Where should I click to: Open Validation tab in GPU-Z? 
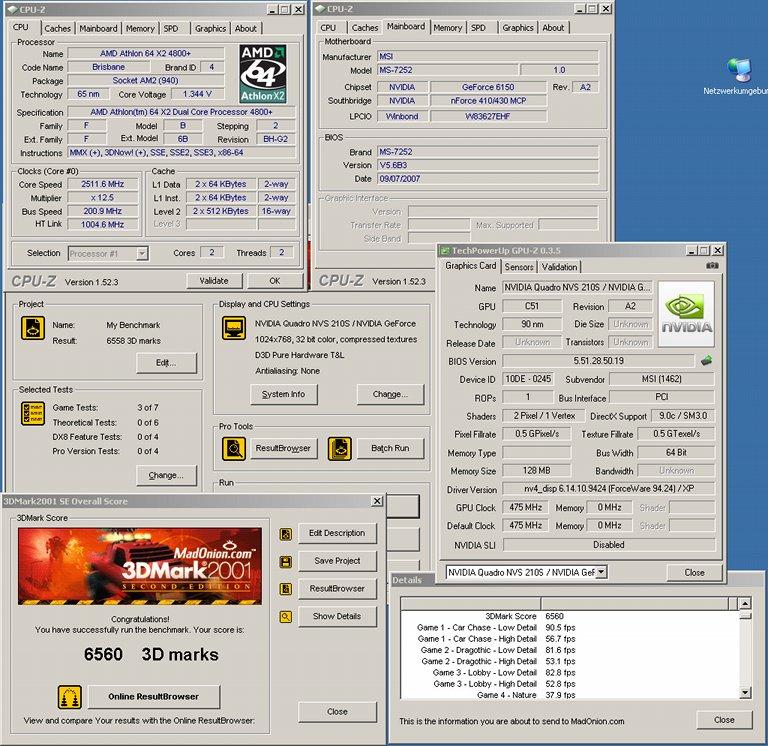(559, 267)
